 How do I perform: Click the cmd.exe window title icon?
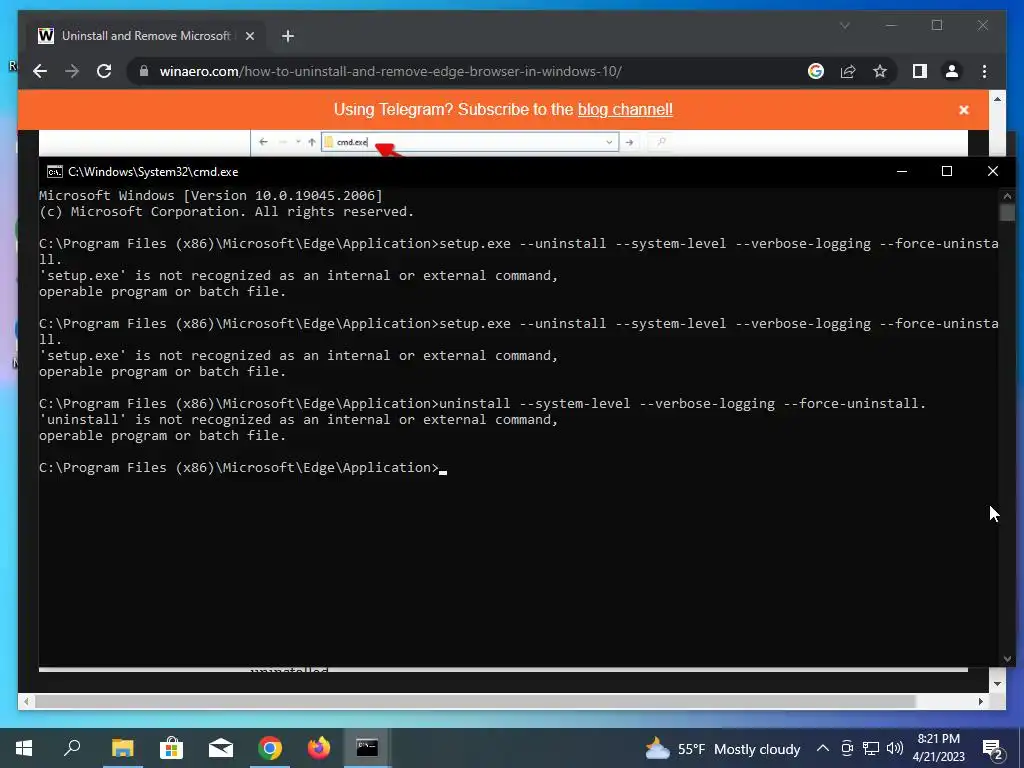(x=55, y=172)
